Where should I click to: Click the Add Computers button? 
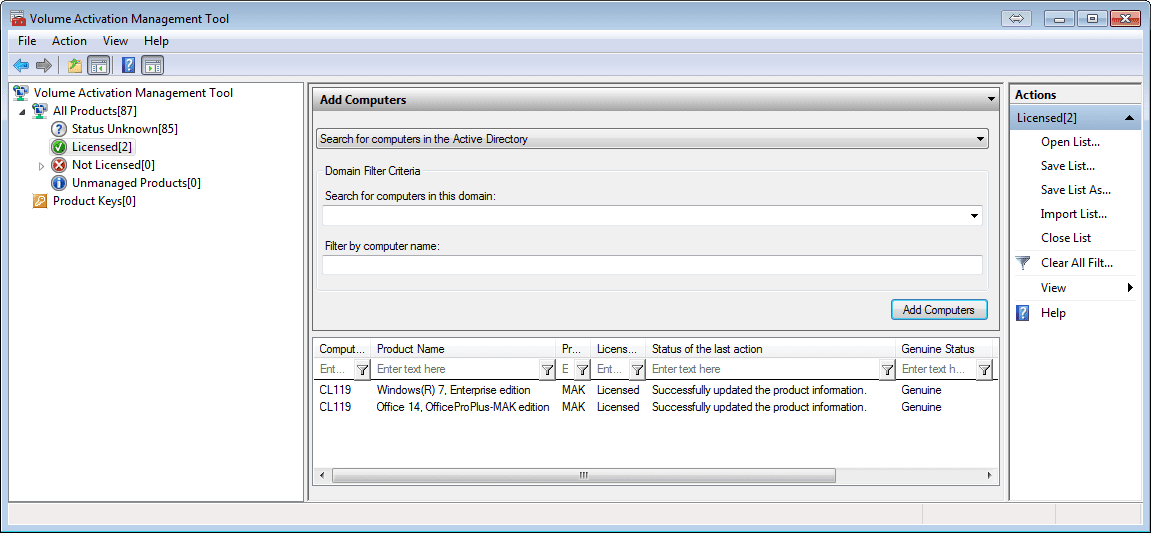point(939,310)
